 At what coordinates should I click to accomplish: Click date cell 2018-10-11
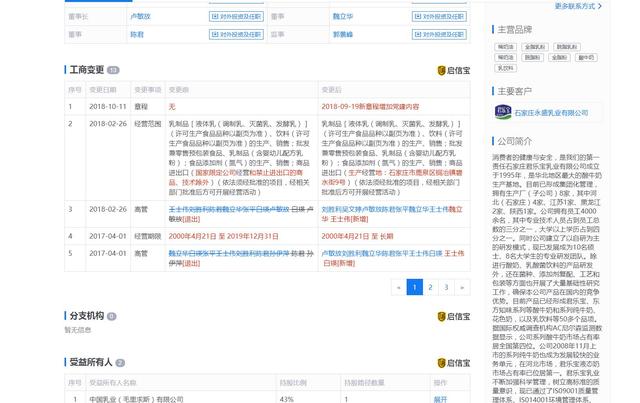click(x=108, y=107)
